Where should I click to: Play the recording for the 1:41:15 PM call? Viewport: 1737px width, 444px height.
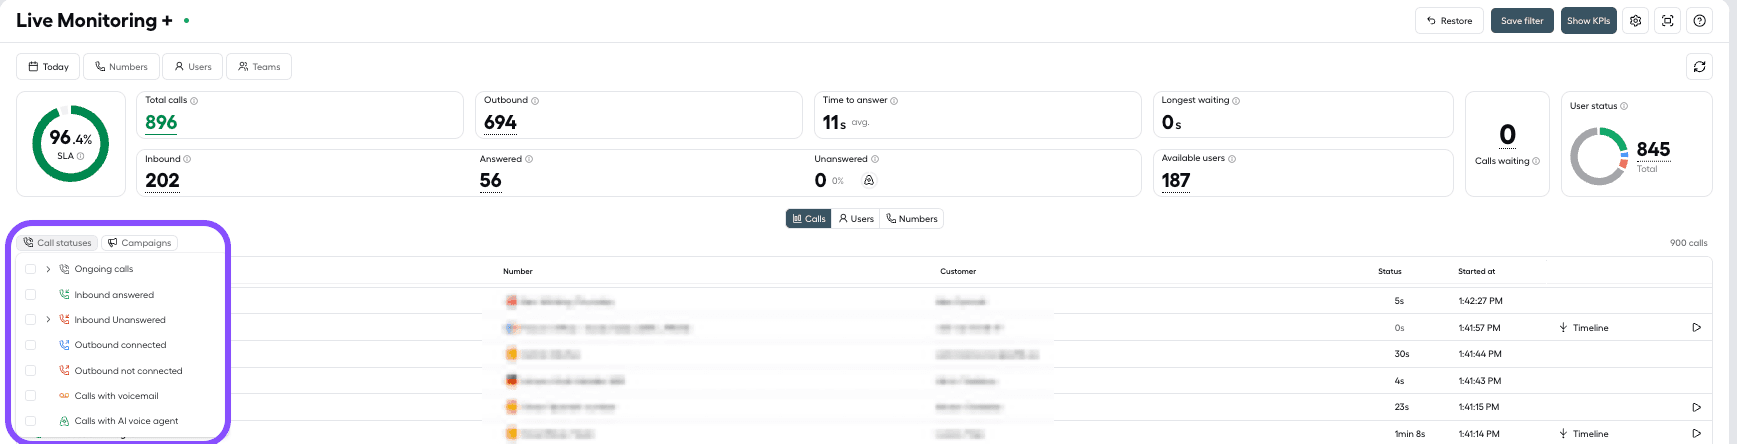pyautogui.click(x=1696, y=408)
